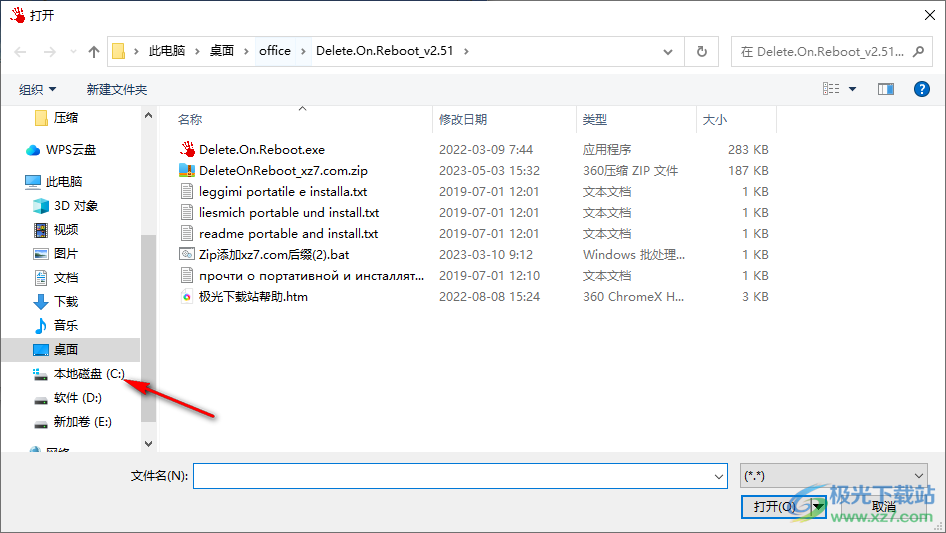Click the 3D 对象 cube icon
This screenshot has width=946, height=533.
pos(41,206)
